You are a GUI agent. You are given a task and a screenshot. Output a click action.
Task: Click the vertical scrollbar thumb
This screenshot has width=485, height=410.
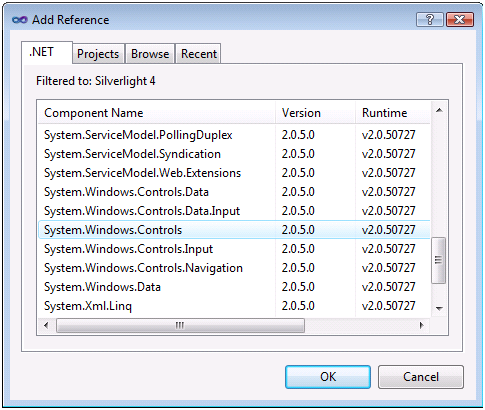tap(439, 260)
